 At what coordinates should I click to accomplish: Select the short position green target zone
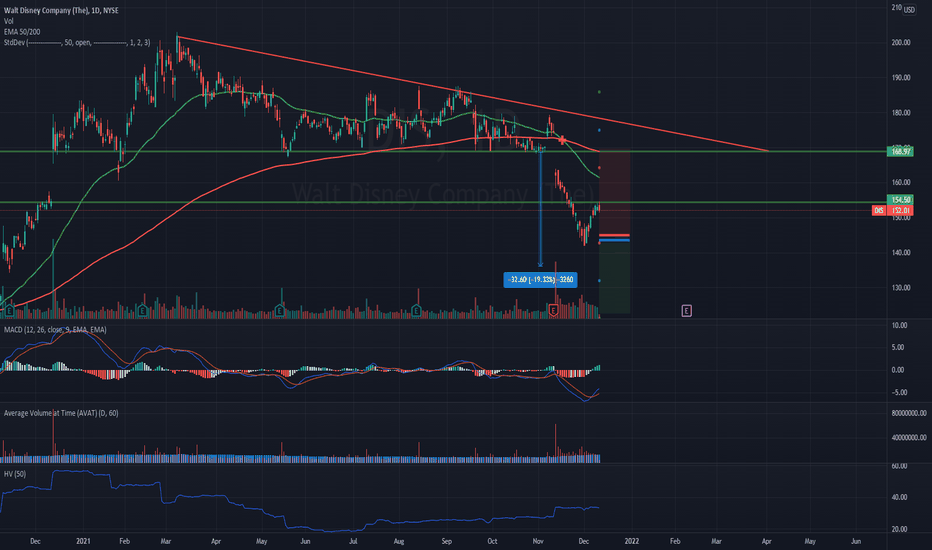(x=615, y=276)
